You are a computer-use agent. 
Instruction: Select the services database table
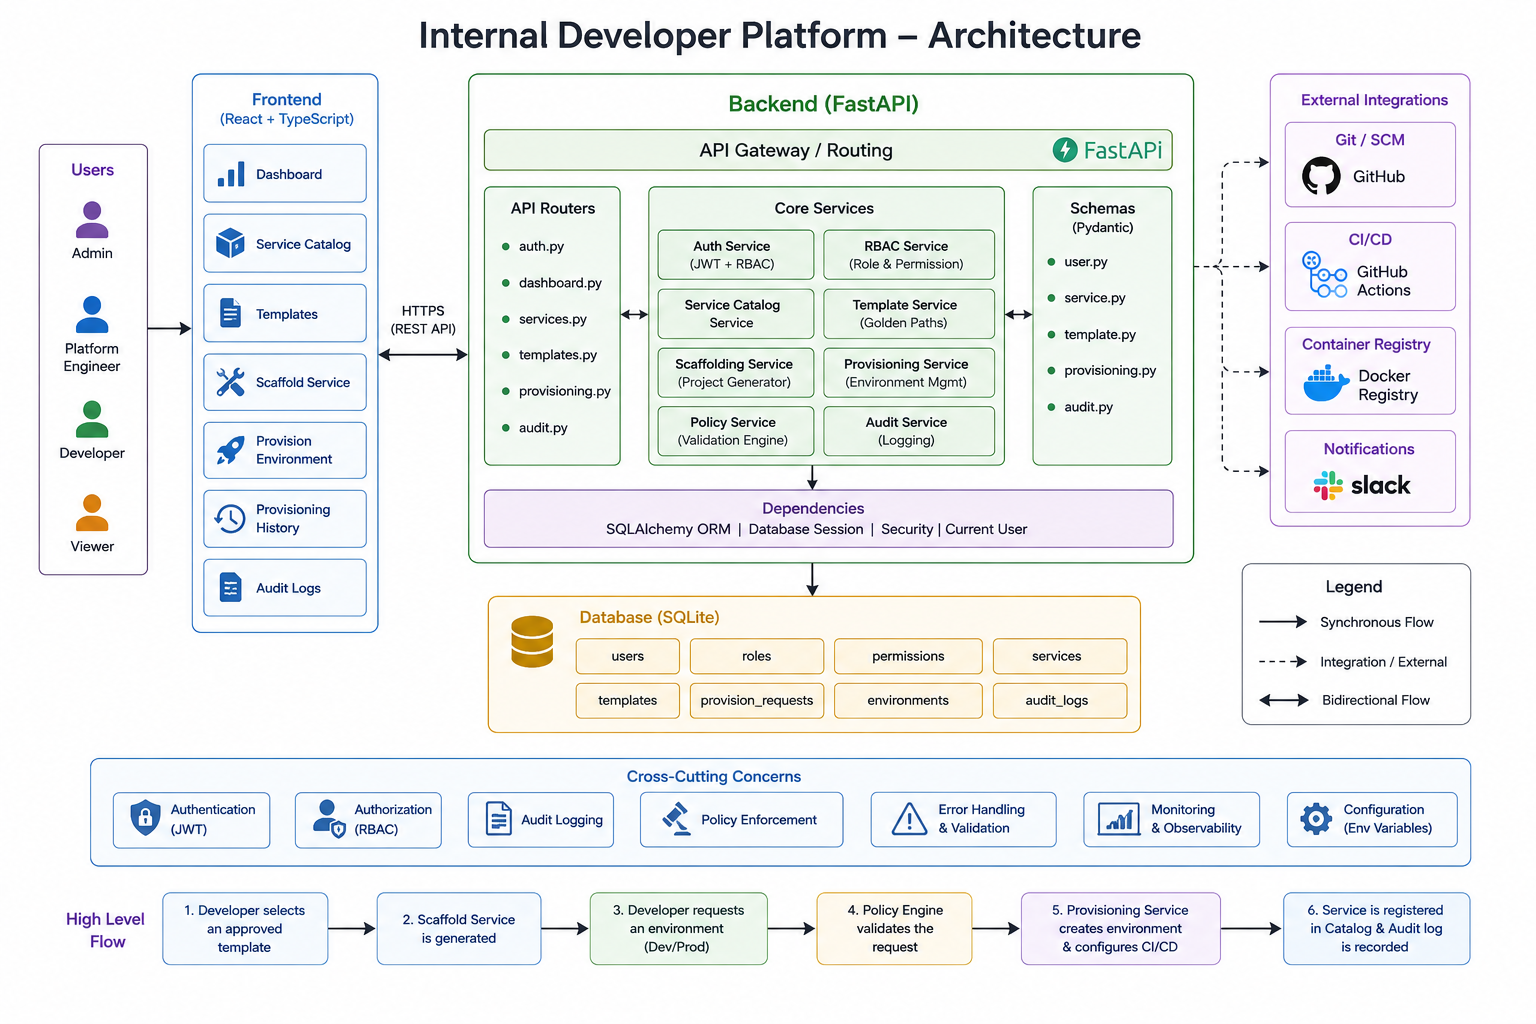(x=1059, y=656)
